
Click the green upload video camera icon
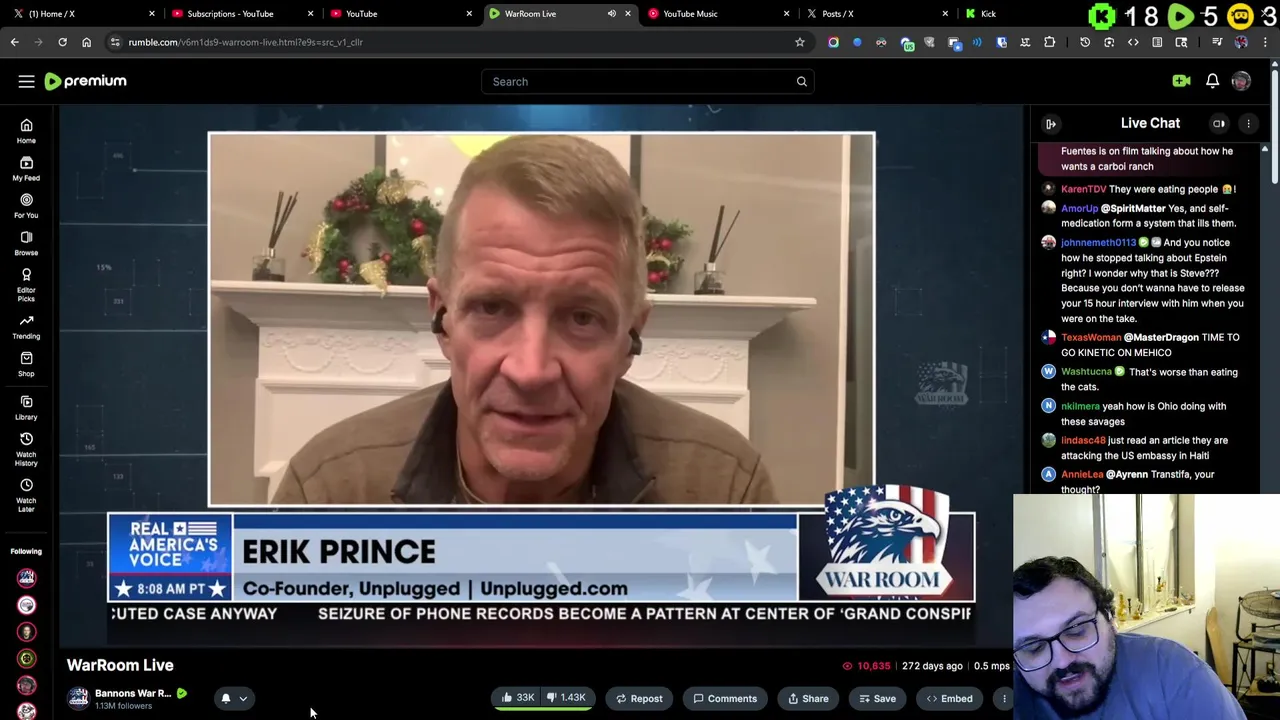(x=1181, y=81)
